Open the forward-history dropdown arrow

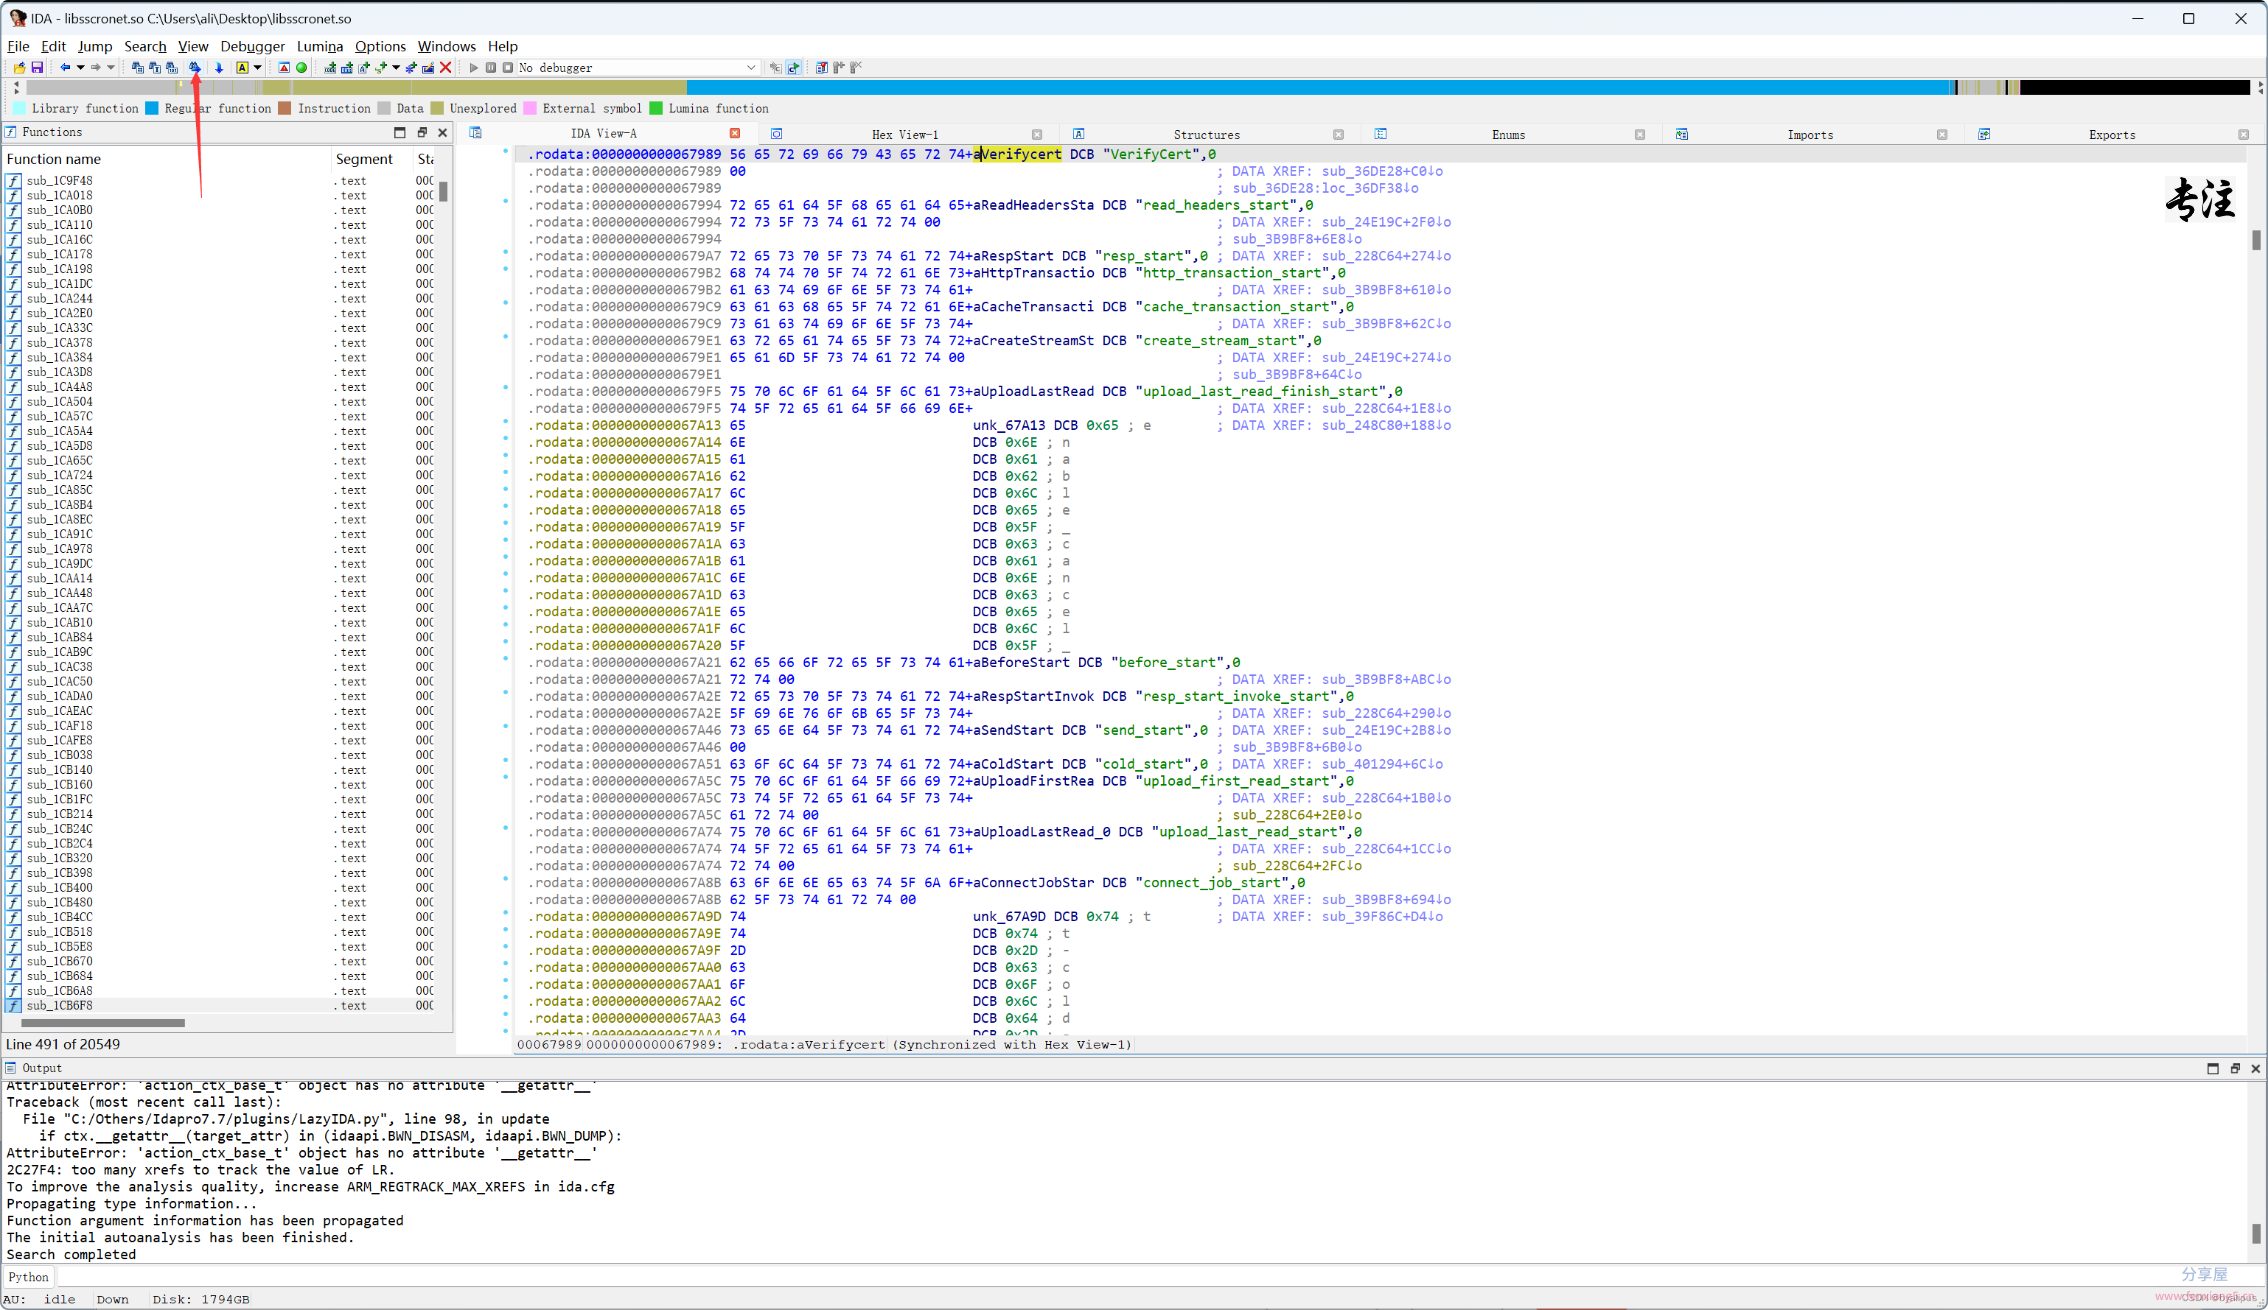pos(111,68)
